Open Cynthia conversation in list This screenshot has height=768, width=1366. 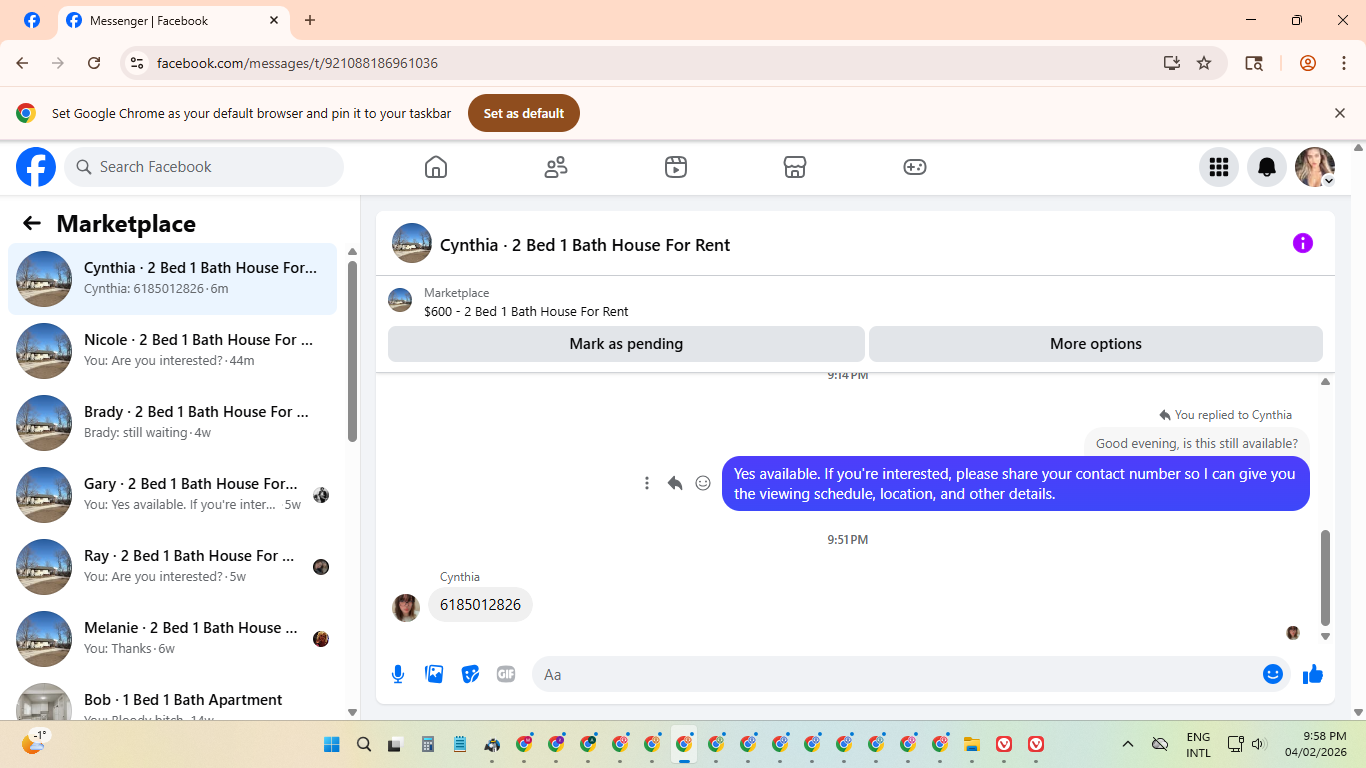(172, 279)
